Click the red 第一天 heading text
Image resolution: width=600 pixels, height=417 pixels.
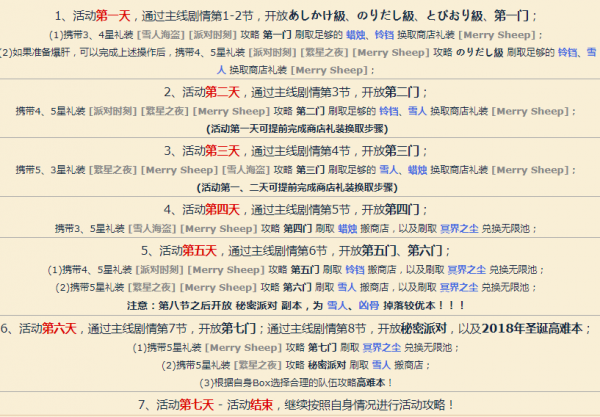click(x=113, y=16)
